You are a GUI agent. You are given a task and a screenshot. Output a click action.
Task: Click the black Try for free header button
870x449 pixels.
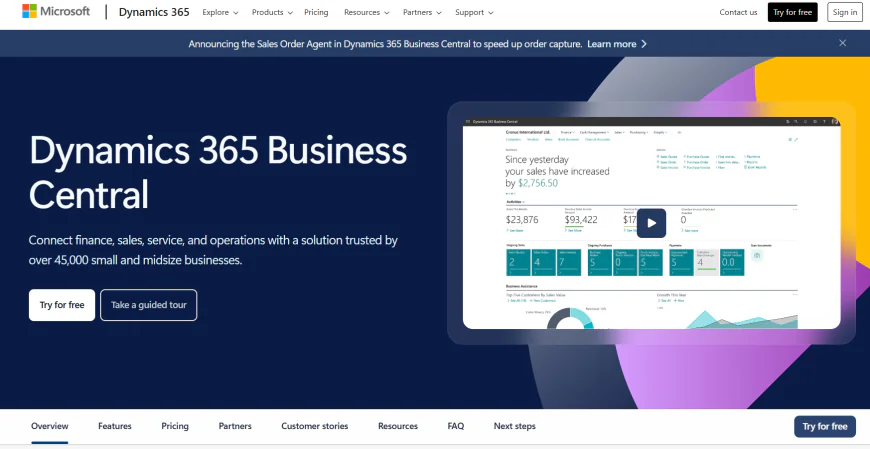792,12
